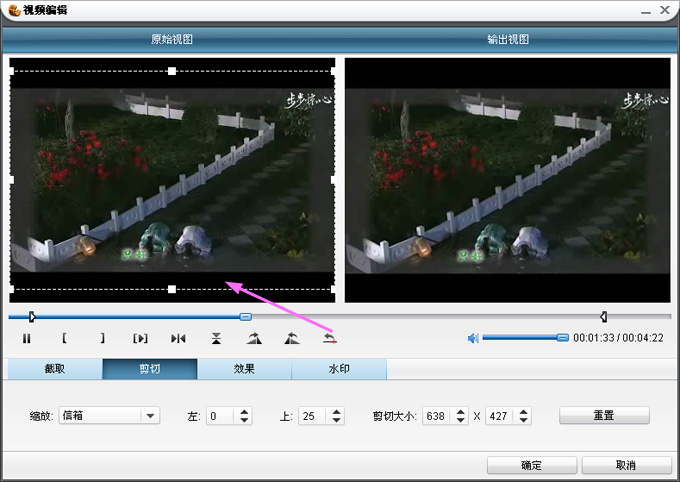Decrease crop width 638
Image resolution: width=680 pixels, height=482 pixels.
(x=461, y=420)
